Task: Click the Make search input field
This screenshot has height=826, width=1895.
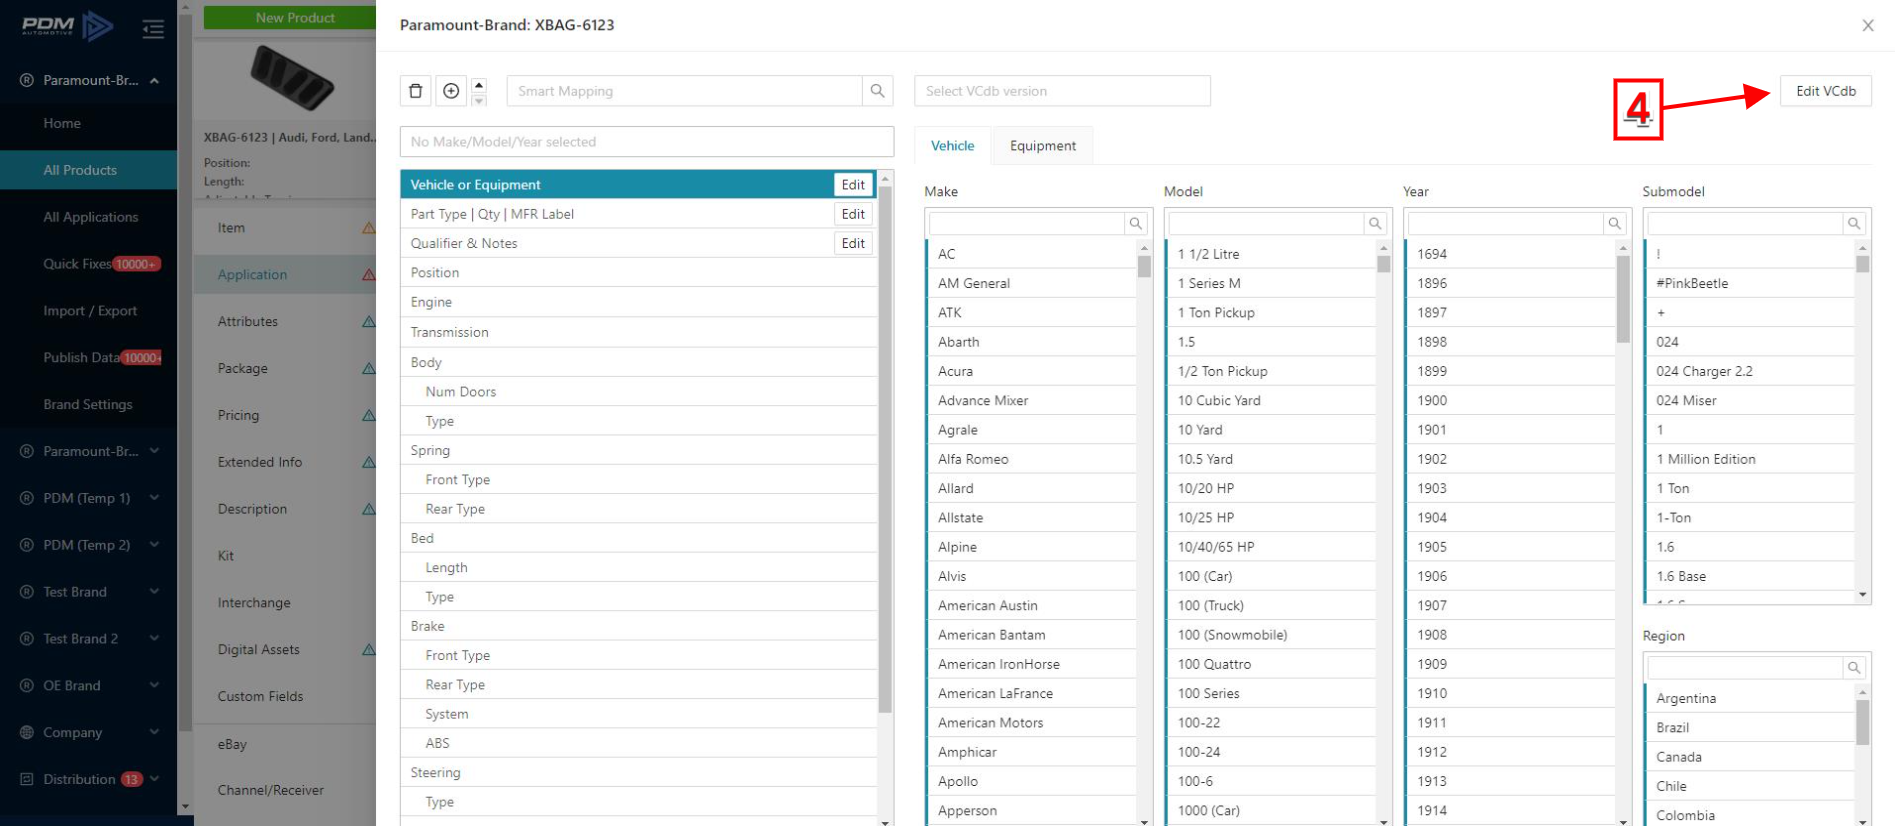Action: coord(1026,223)
